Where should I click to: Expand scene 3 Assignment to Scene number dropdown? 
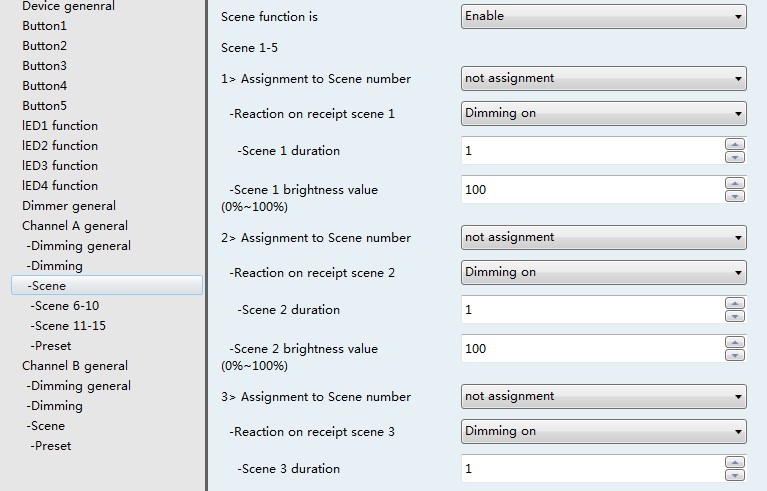tap(603, 397)
